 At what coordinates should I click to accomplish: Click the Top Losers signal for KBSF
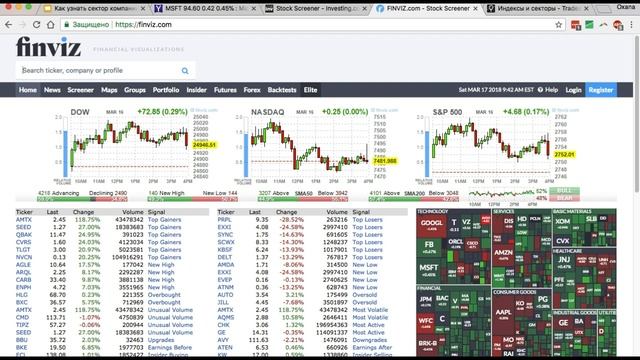pos(367,250)
